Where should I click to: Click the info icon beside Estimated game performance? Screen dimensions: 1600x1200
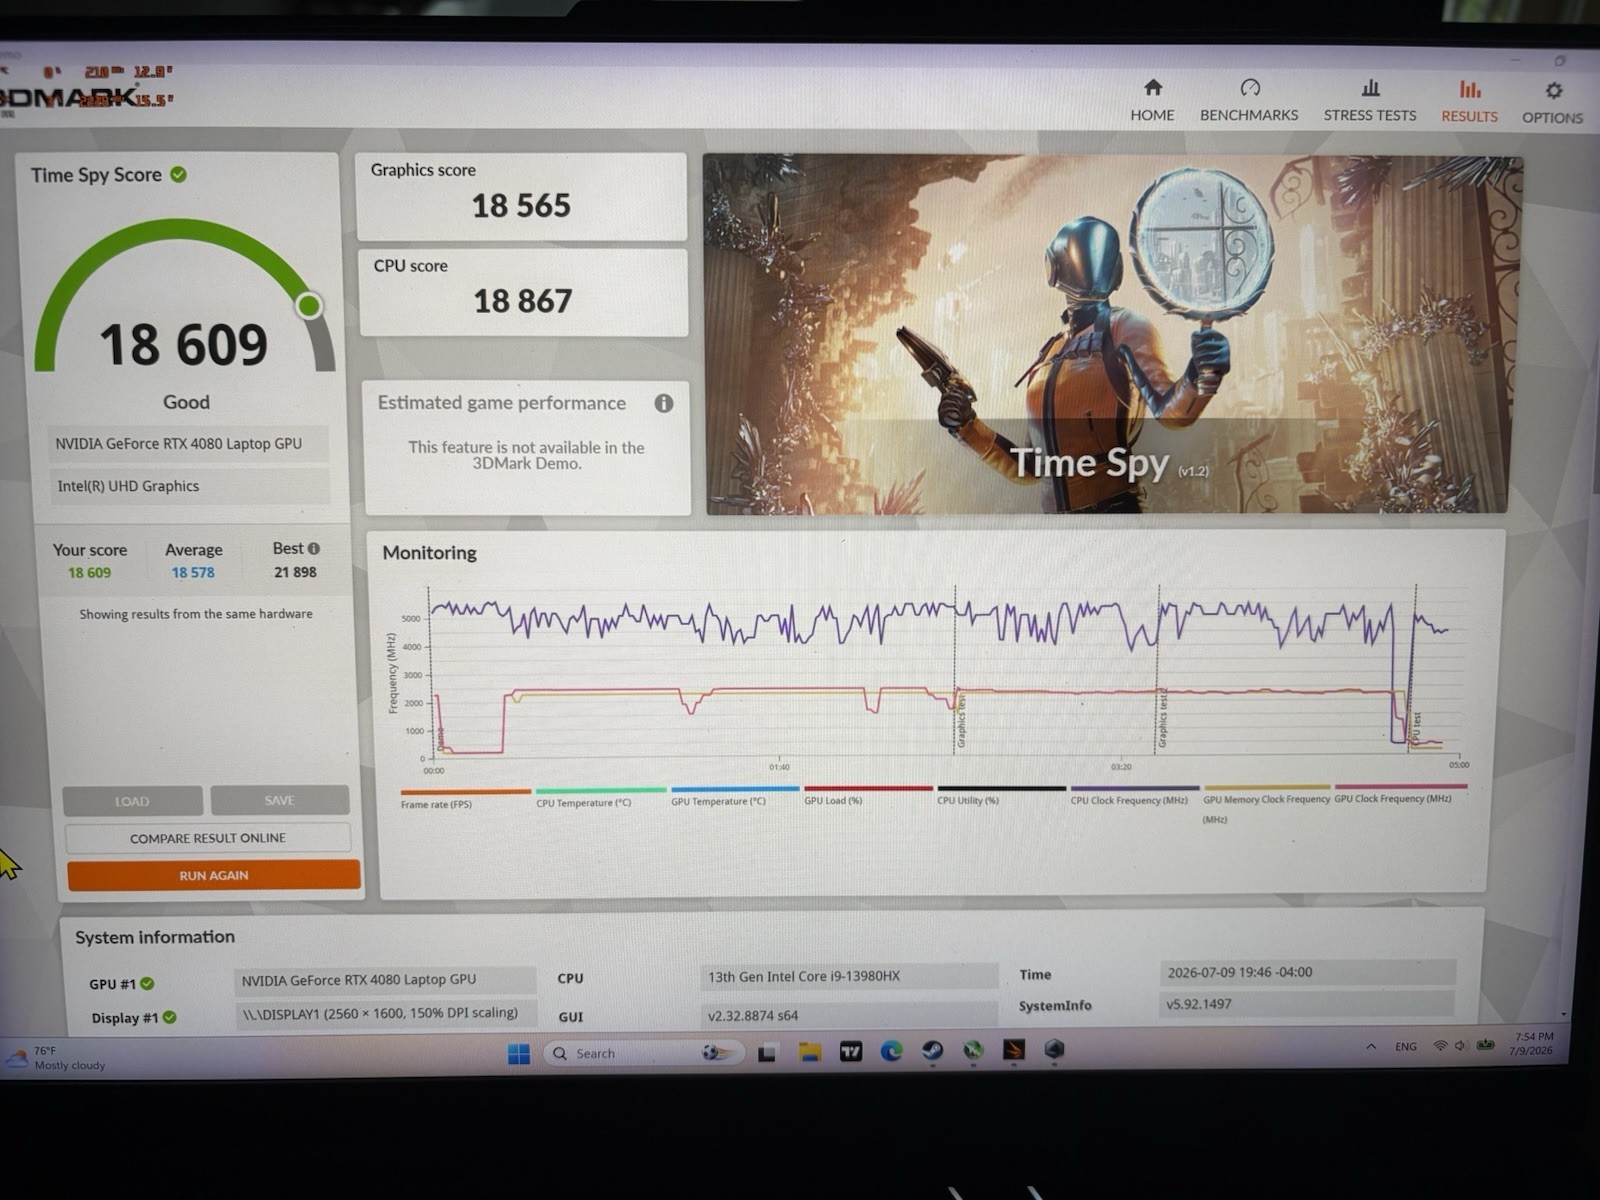coord(663,403)
